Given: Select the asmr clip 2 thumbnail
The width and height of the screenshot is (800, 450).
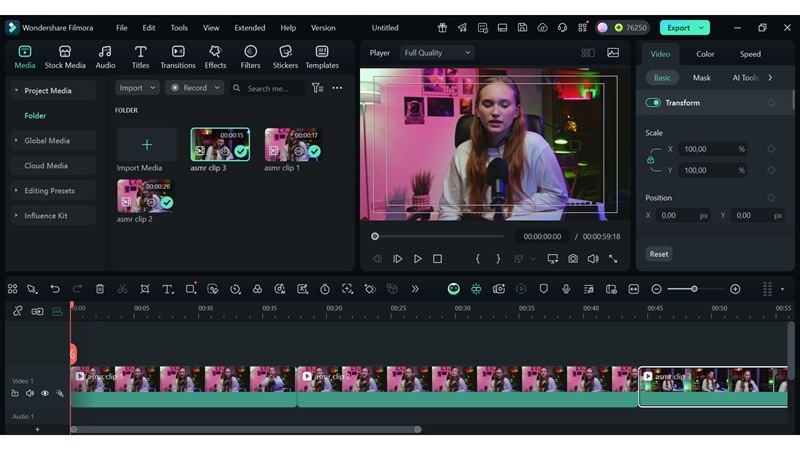Looking at the screenshot, I should (145, 196).
